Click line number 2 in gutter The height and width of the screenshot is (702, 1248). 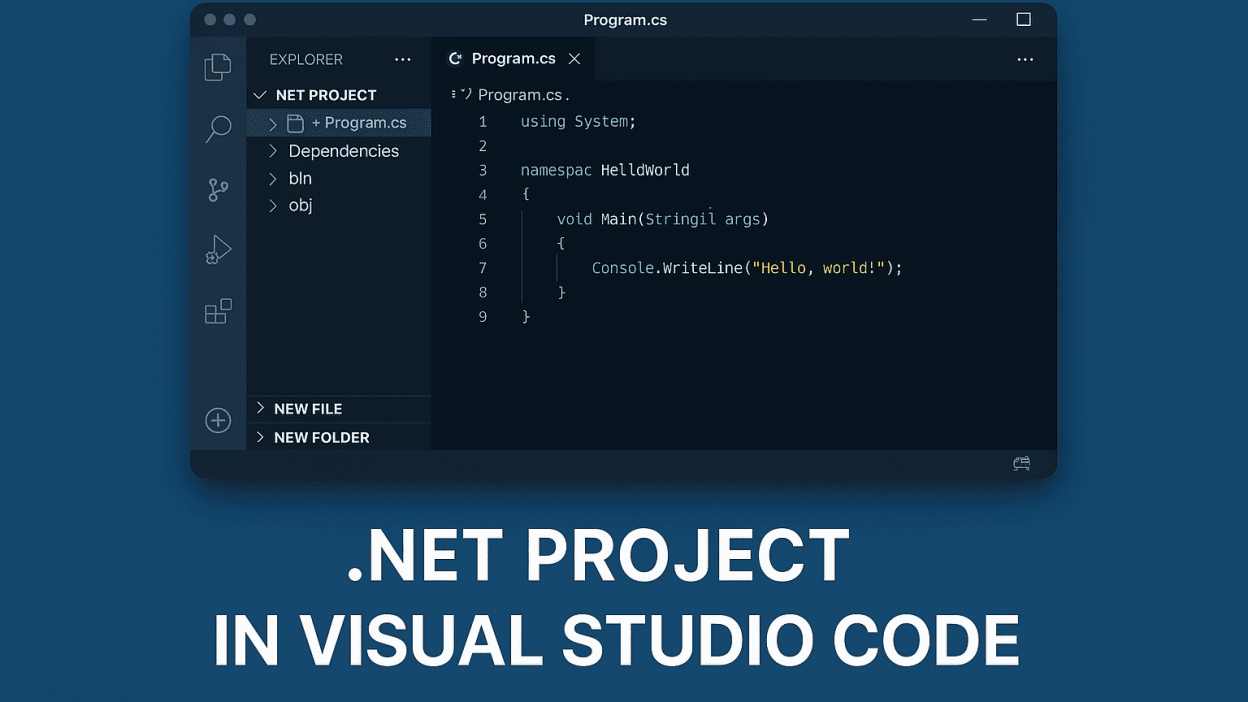click(483, 146)
